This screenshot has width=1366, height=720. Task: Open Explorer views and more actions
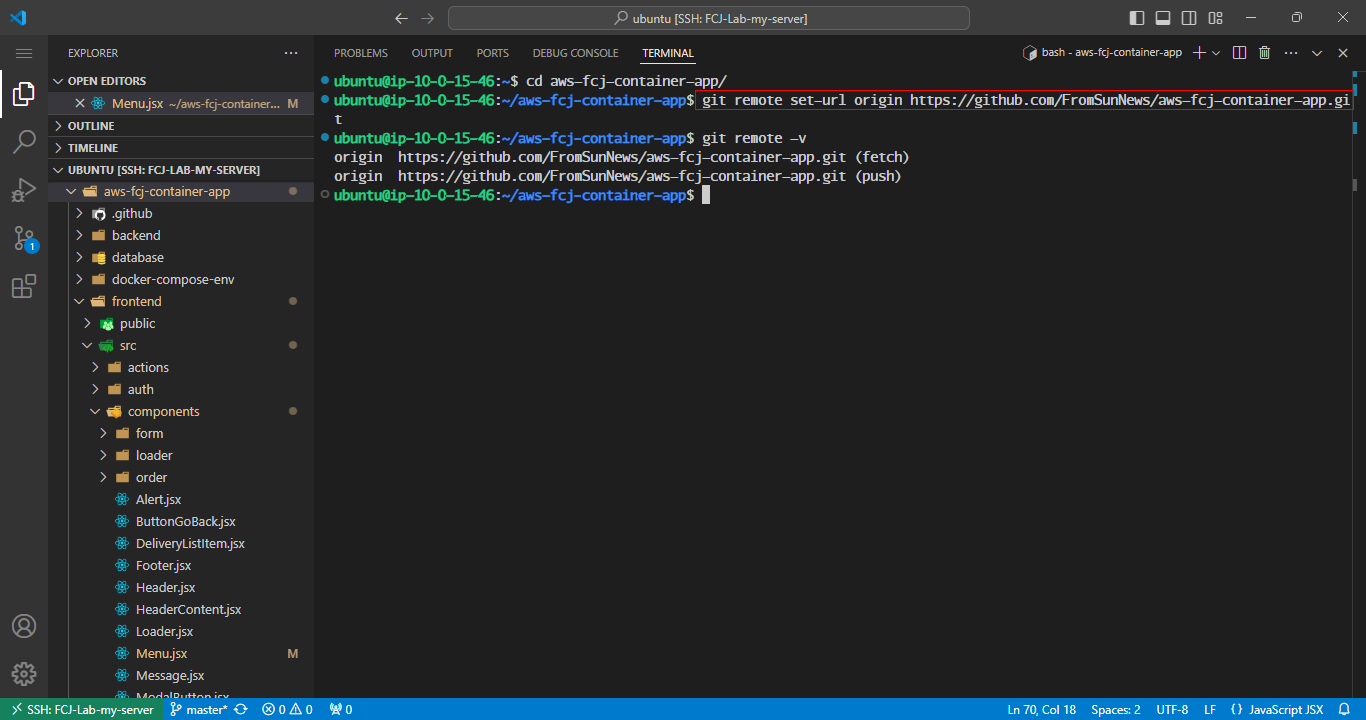click(291, 53)
